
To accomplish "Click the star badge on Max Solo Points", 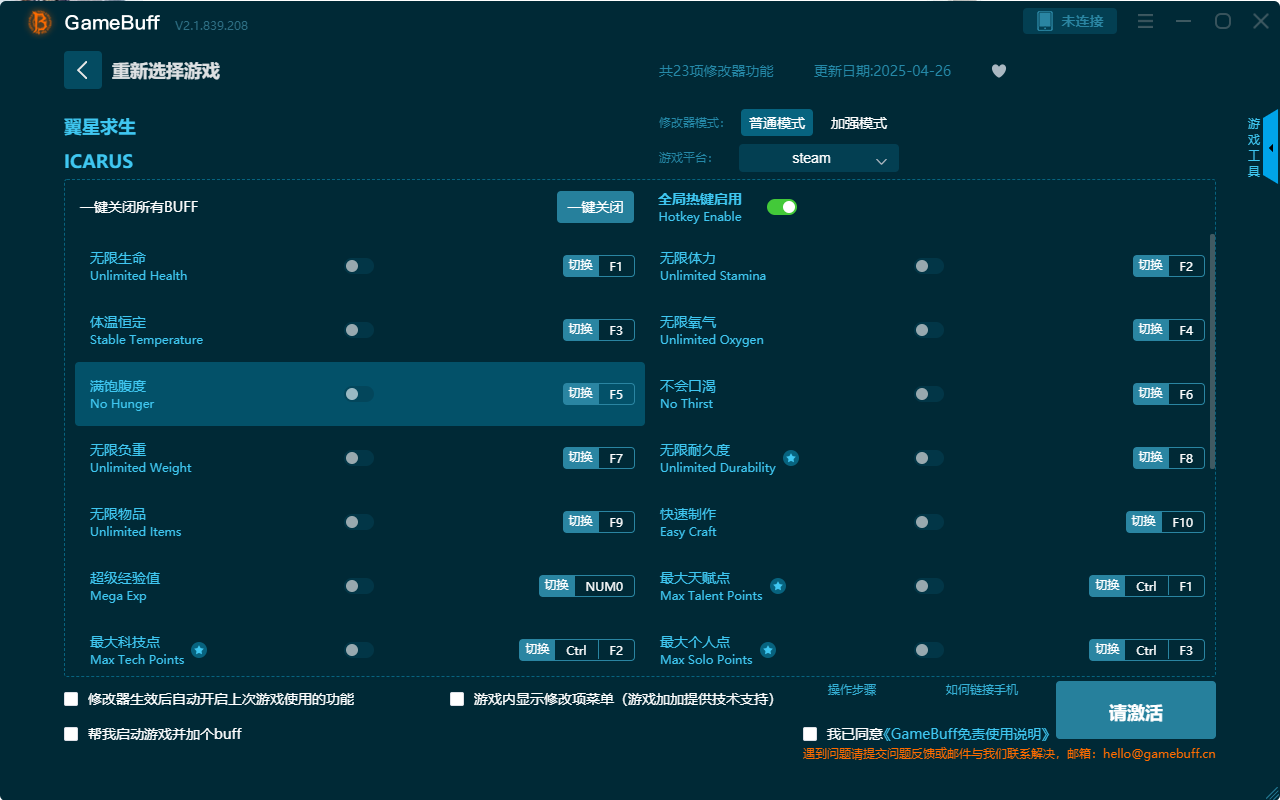I will tap(768, 650).
